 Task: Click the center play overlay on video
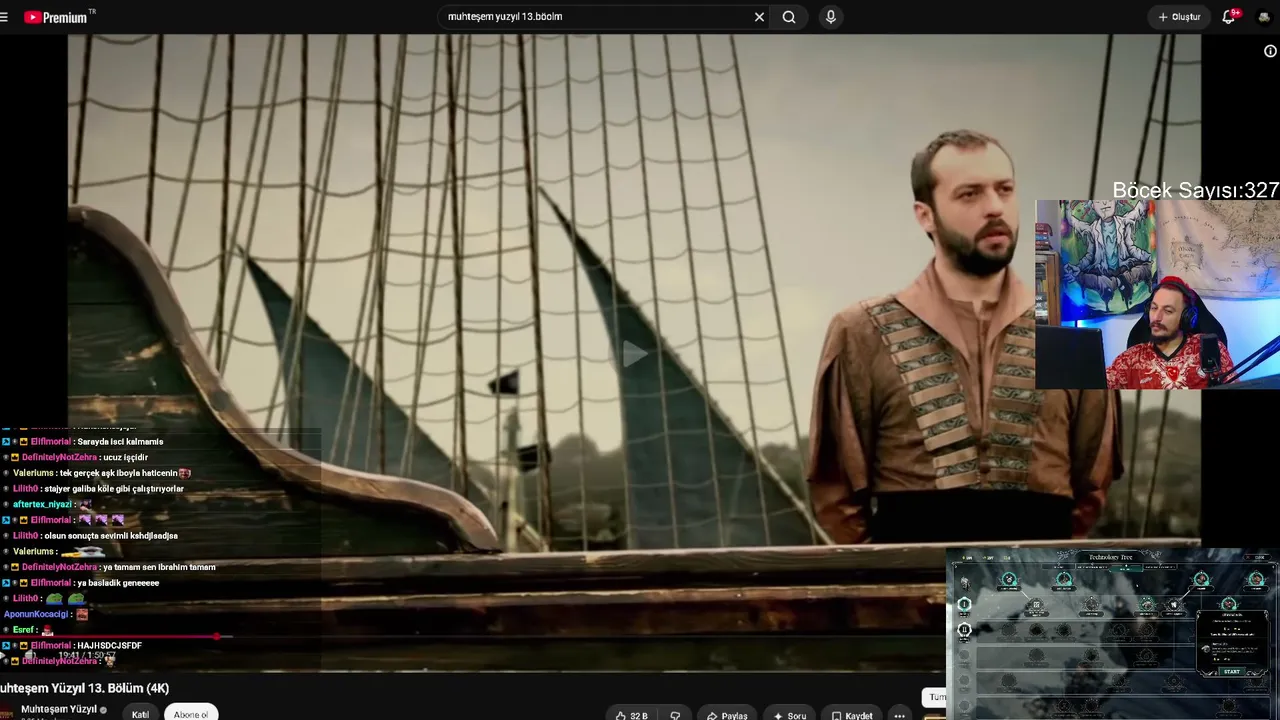tap(634, 353)
